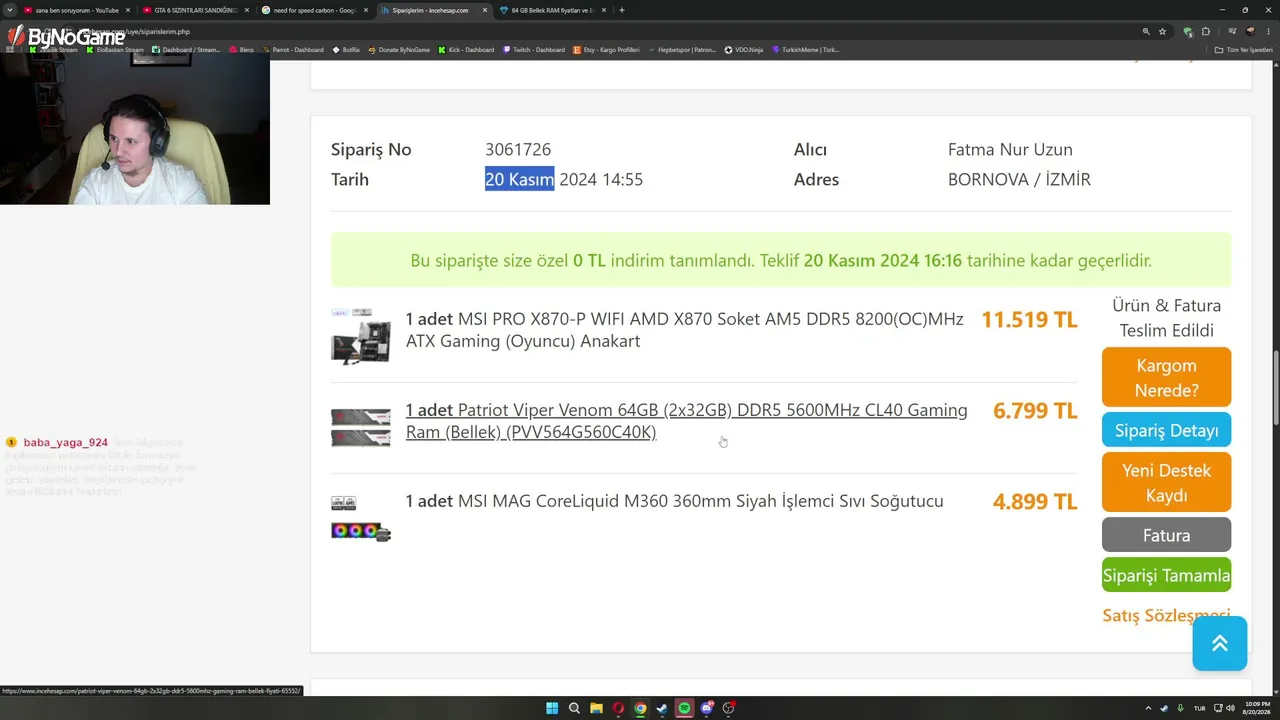Bookmark this page with the star icon

1162,32
